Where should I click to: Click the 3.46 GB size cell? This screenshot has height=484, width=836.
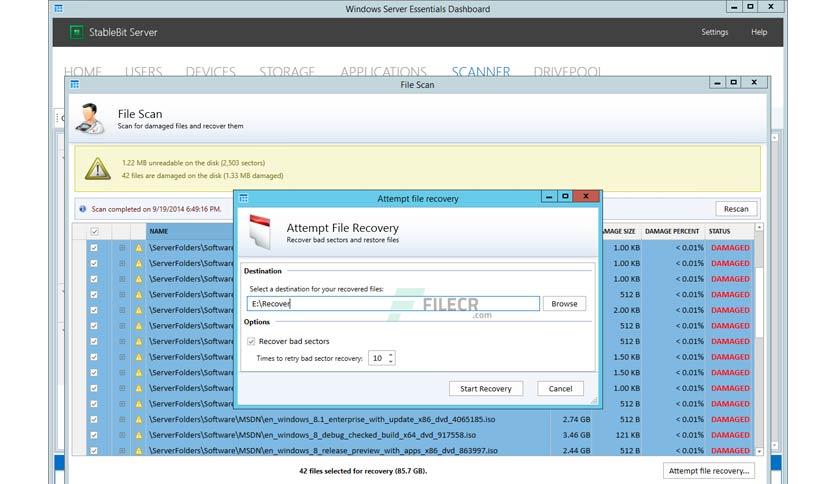click(576, 435)
